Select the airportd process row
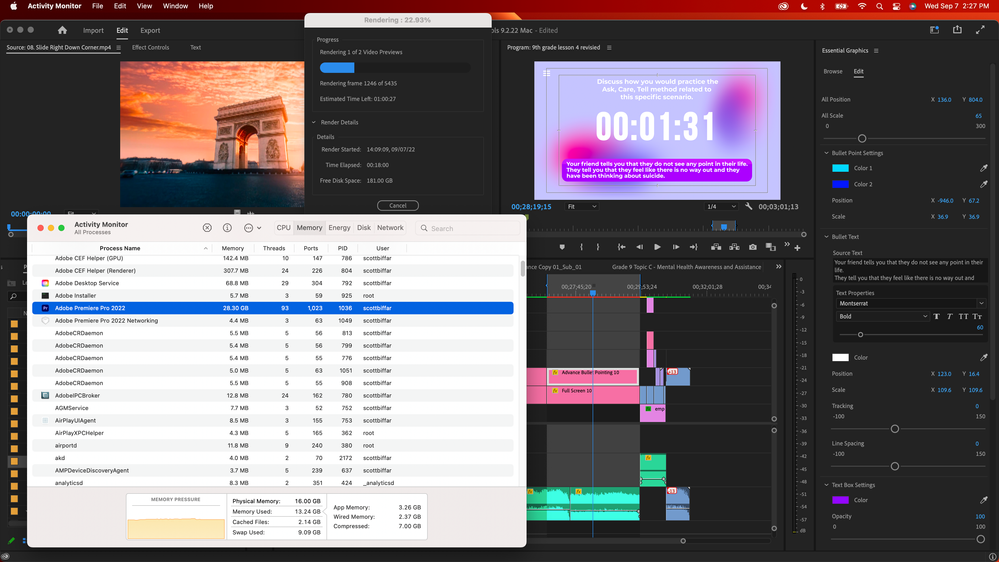 pyautogui.click(x=273, y=445)
